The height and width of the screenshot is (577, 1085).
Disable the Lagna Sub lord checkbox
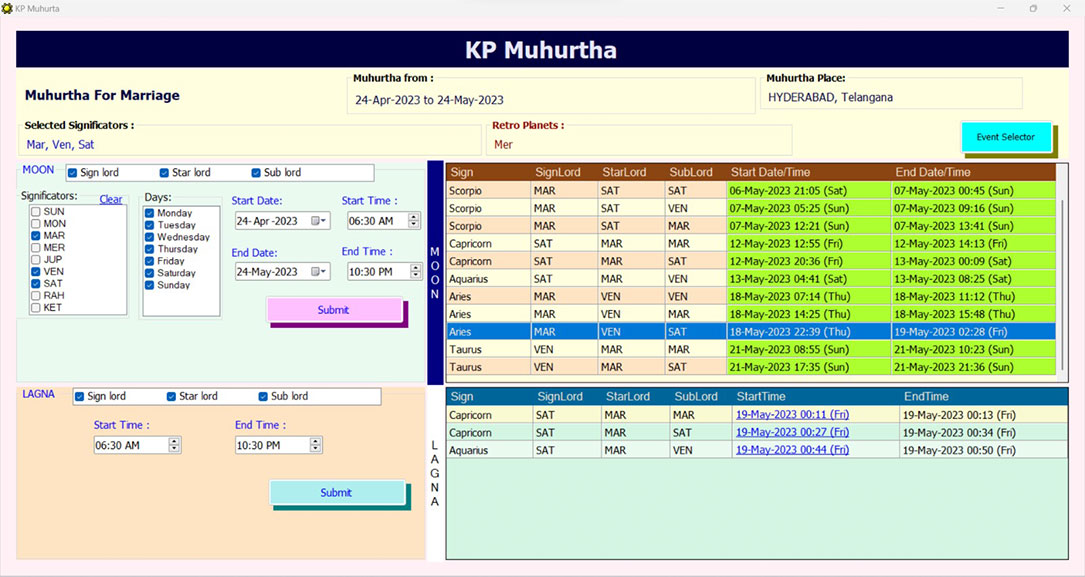coord(264,397)
